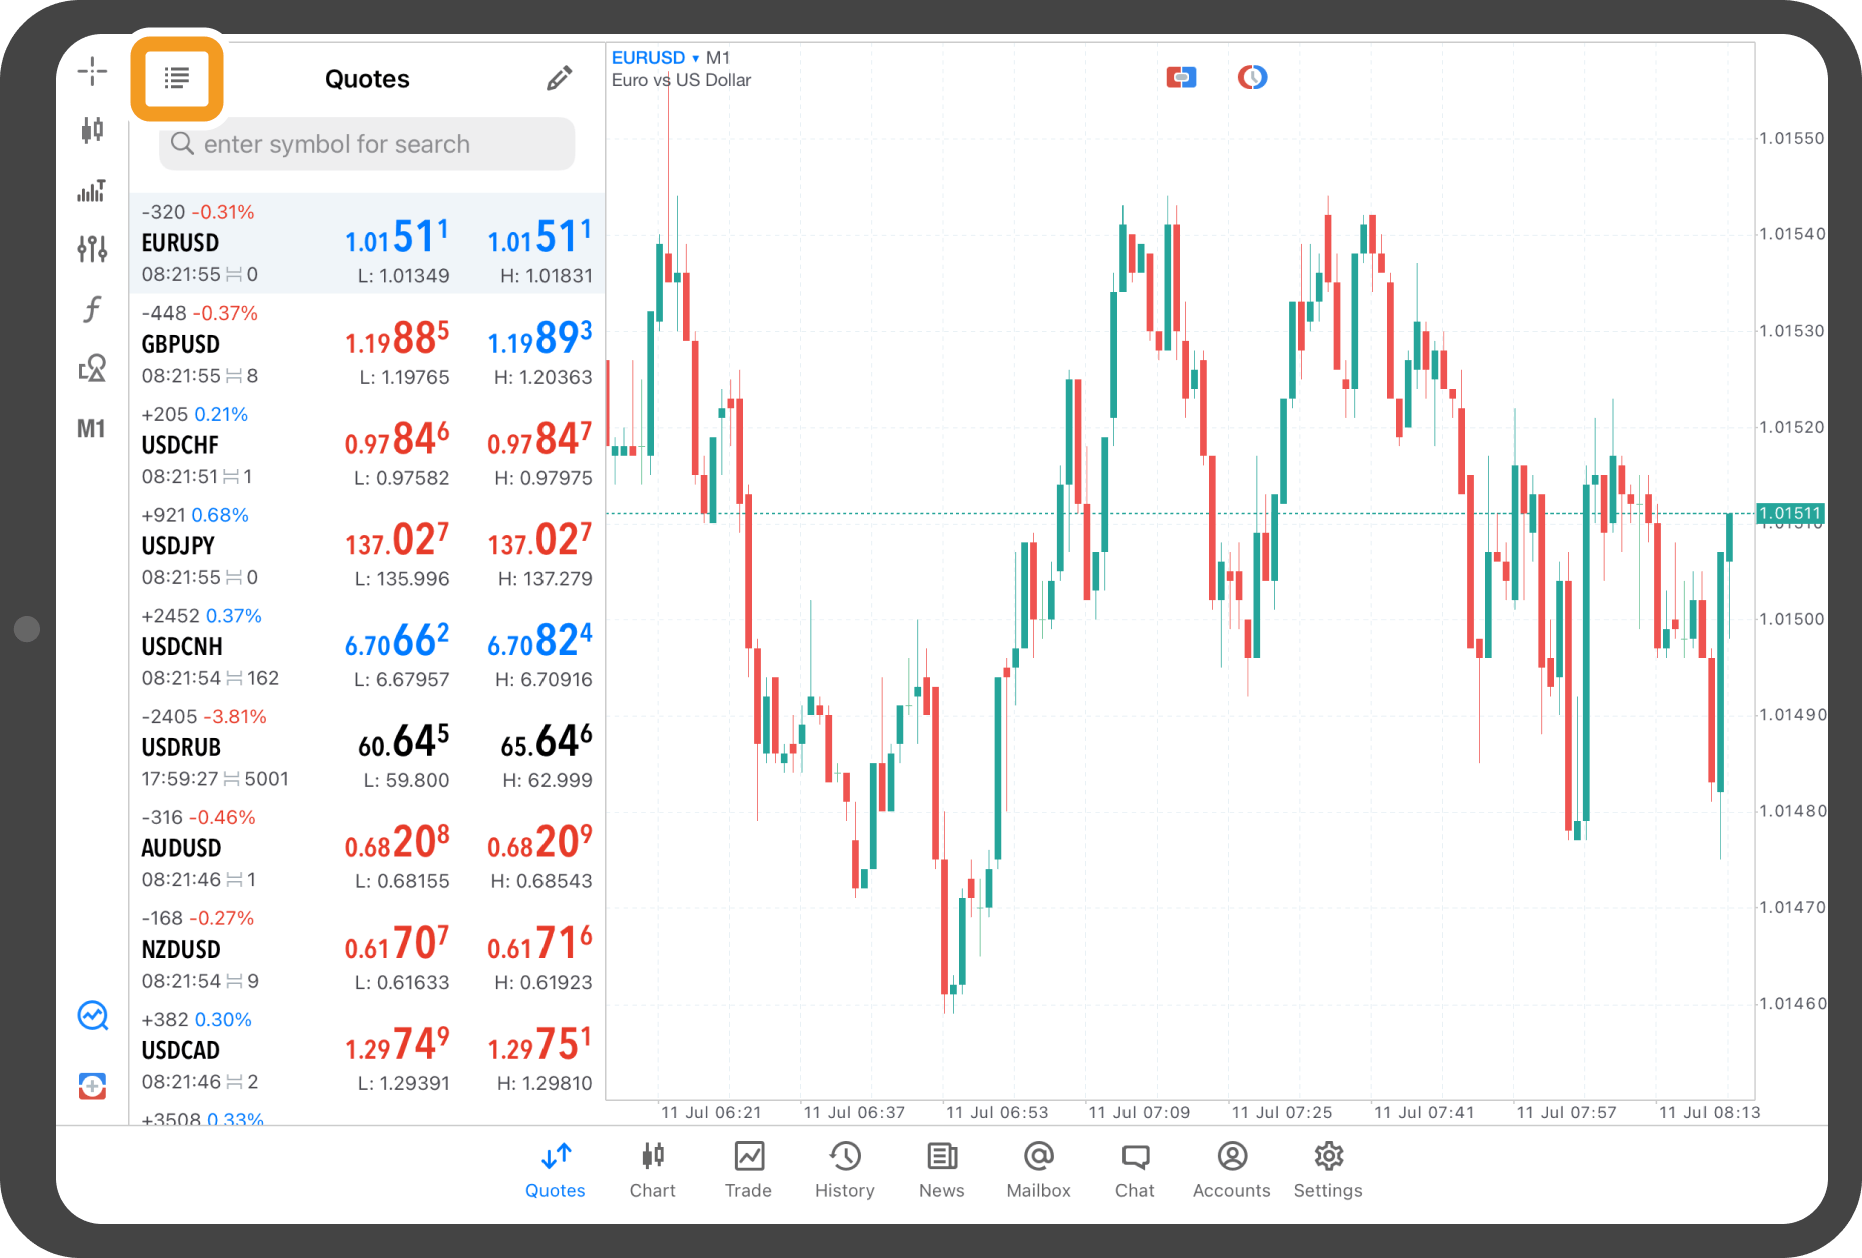Select the crosshair tool in sidebar
The height and width of the screenshot is (1258, 1862).
click(92, 71)
